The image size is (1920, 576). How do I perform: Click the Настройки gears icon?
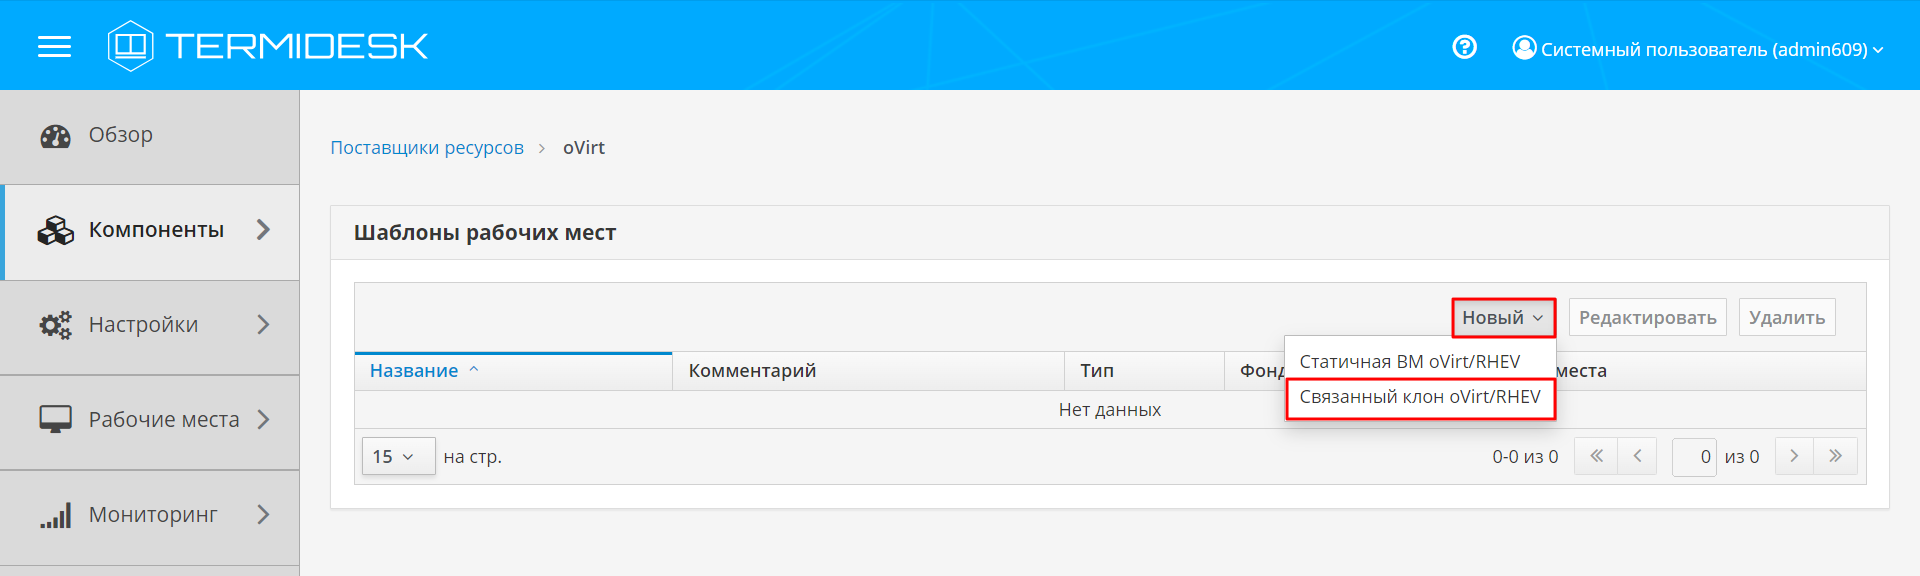point(55,325)
